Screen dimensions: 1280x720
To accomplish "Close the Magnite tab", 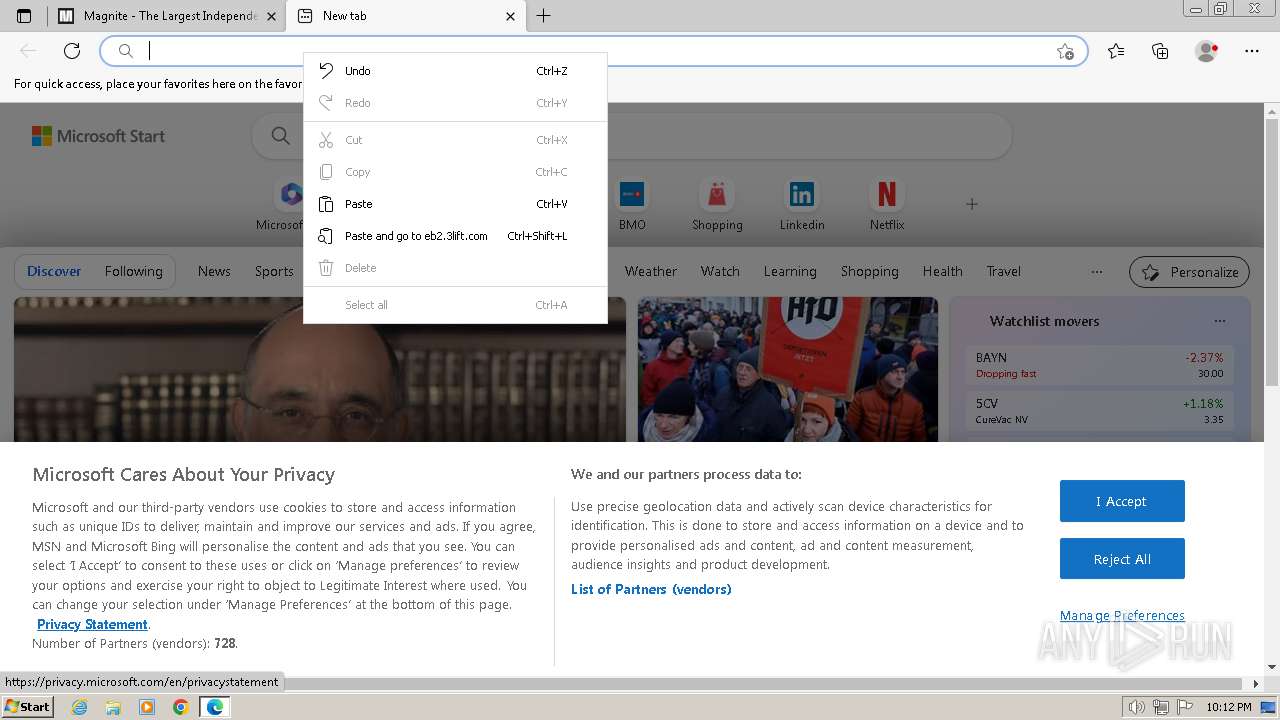I will click(x=271, y=16).
